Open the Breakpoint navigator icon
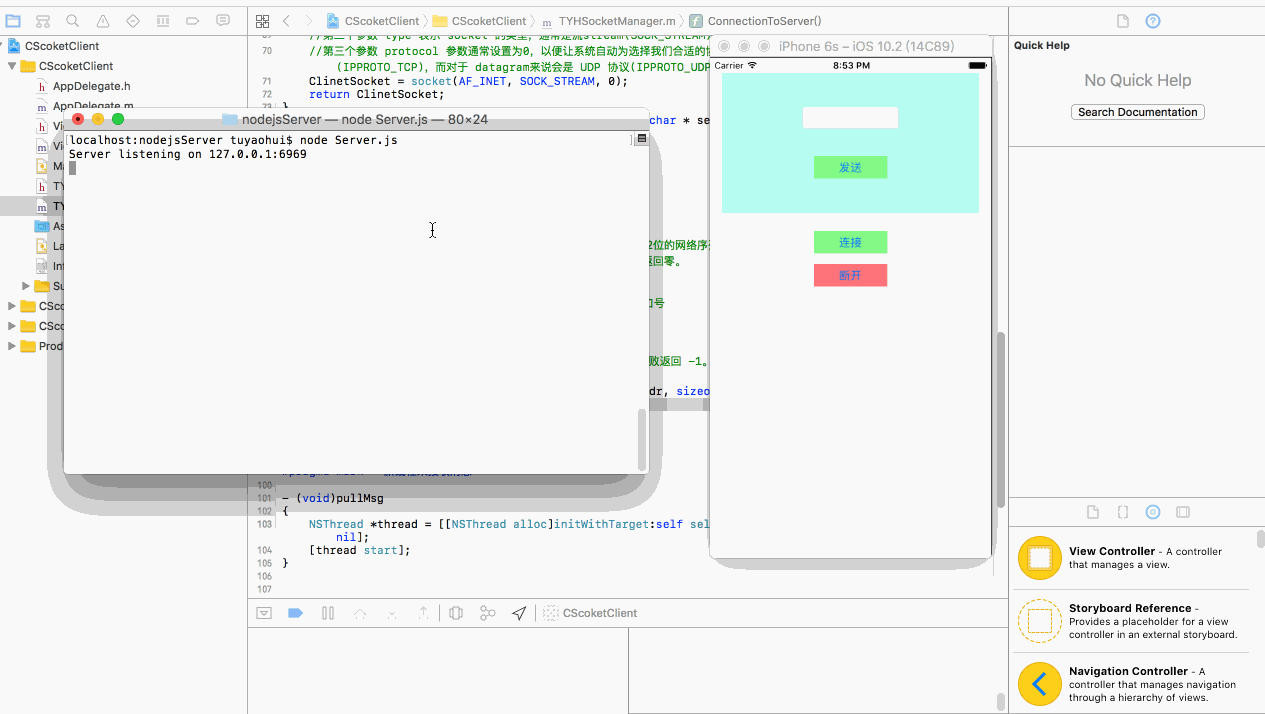Screen dimensions: 1265x714 tap(193, 20)
